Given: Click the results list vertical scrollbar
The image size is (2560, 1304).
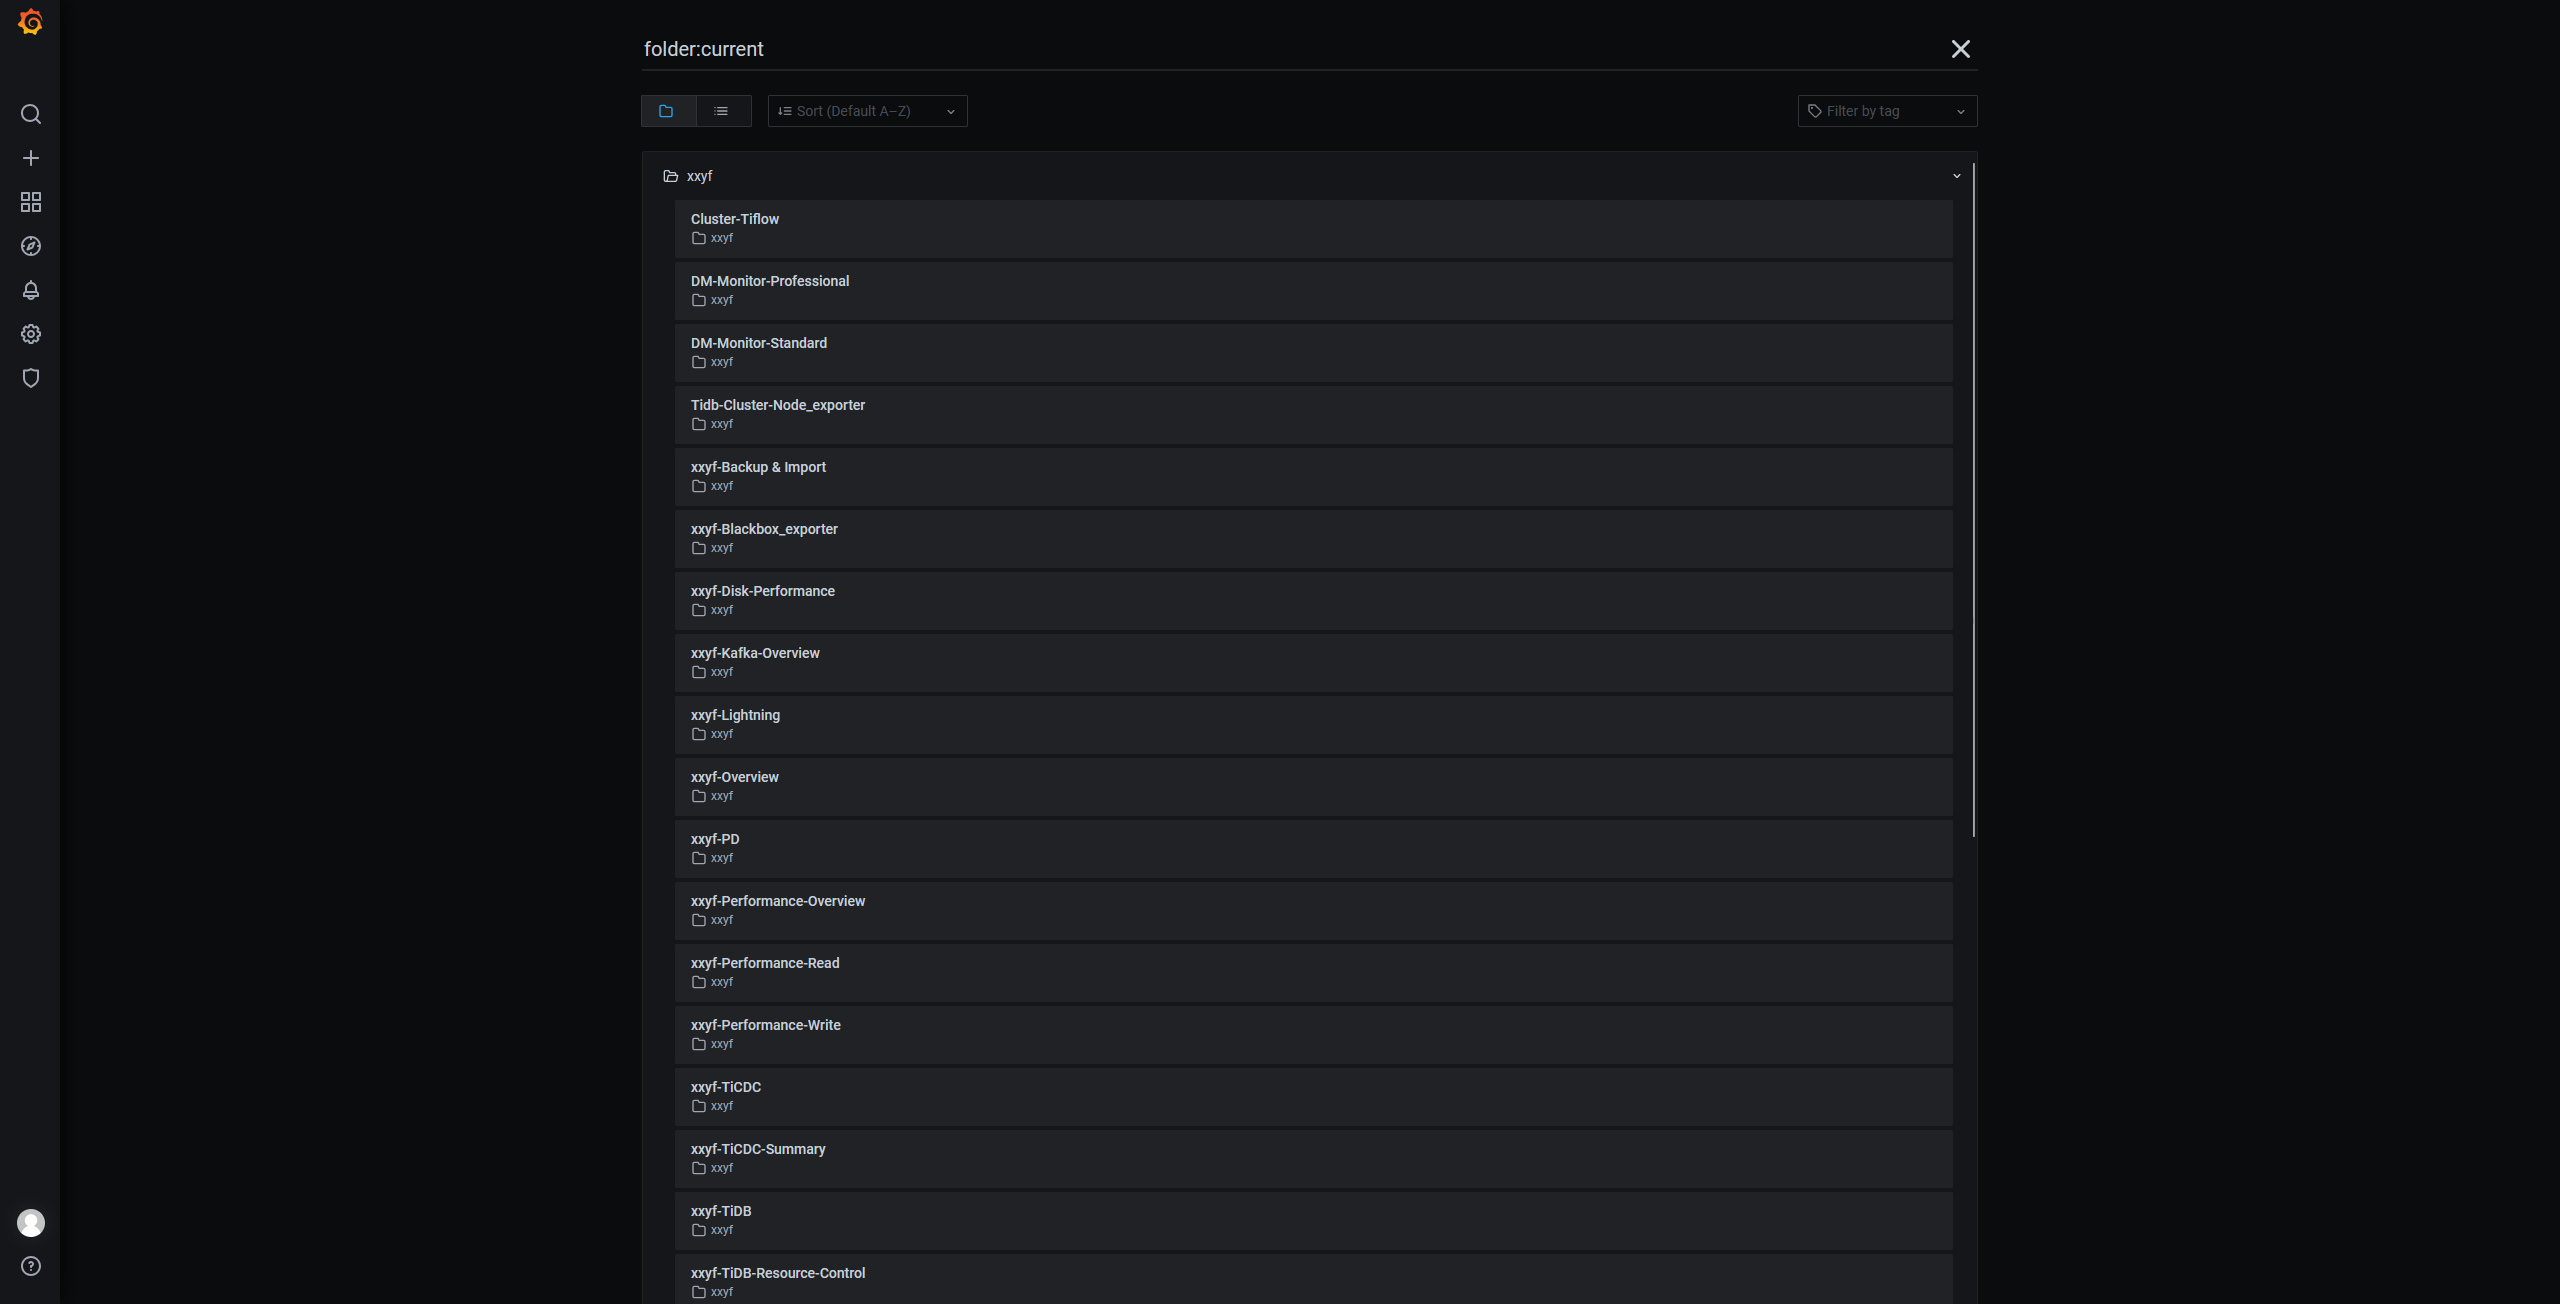Looking at the screenshot, I should (1973, 500).
